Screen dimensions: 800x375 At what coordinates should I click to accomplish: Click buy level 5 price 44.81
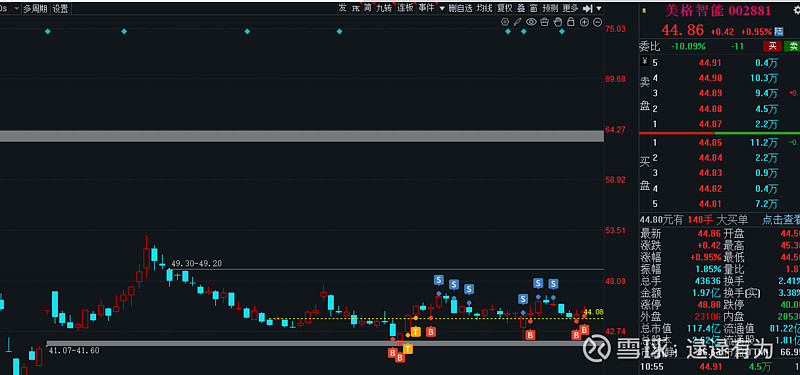(x=710, y=204)
